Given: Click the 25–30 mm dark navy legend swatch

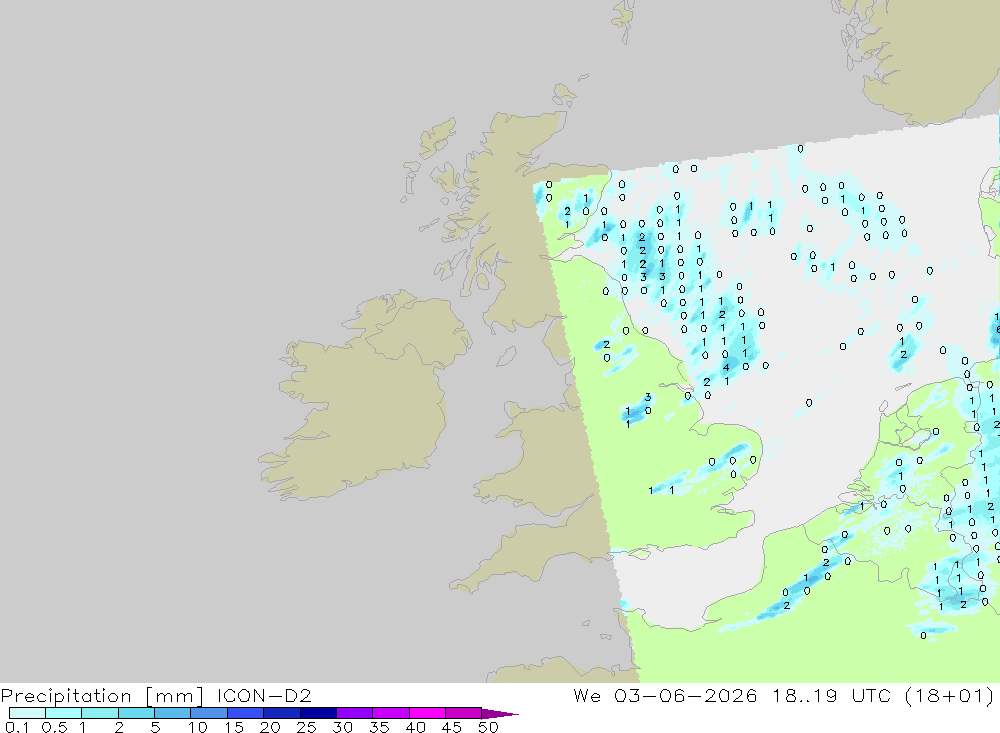Looking at the screenshot, I should pyautogui.click(x=318, y=713).
